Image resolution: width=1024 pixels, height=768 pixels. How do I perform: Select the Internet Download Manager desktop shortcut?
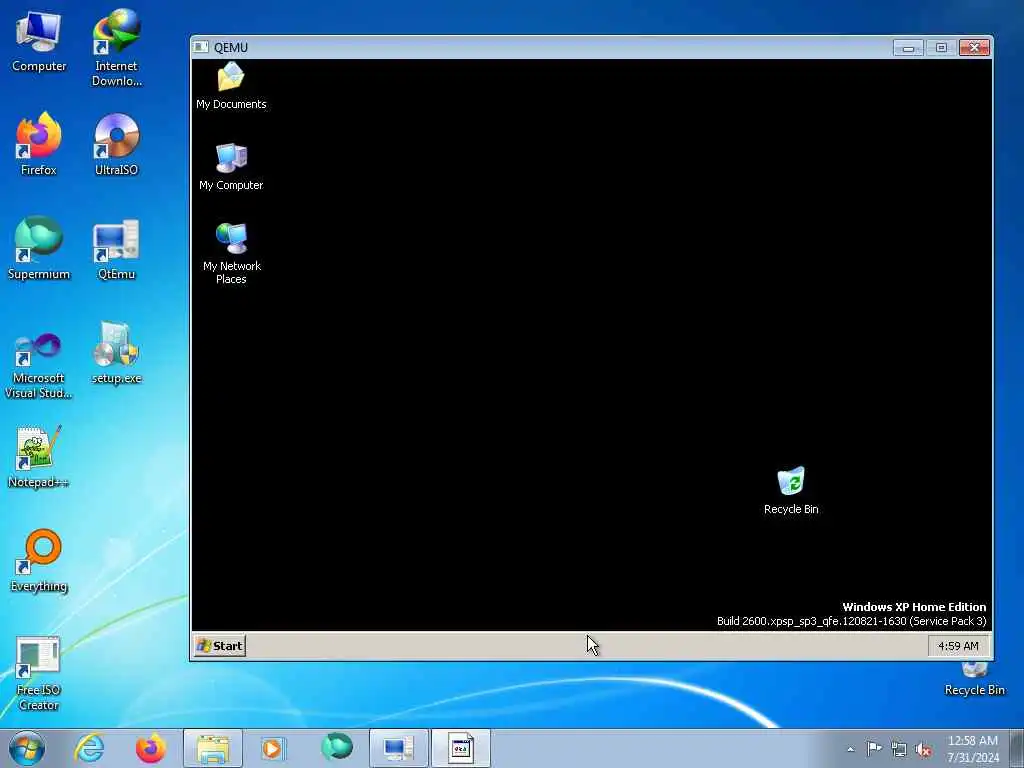[x=116, y=48]
